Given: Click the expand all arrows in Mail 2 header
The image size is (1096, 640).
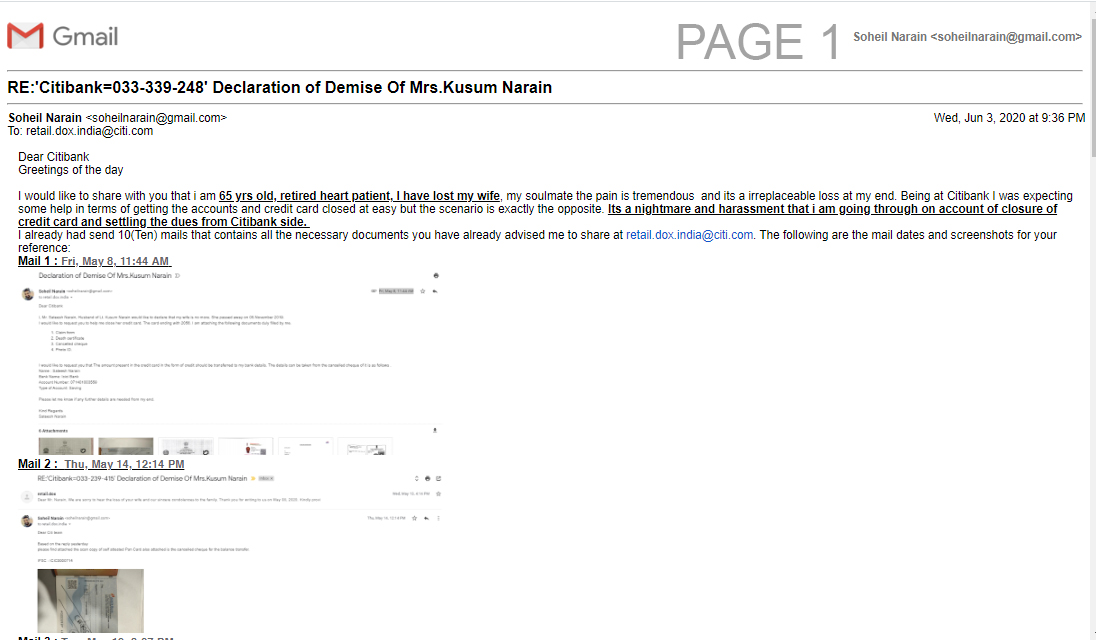Looking at the screenshot, I should (415, 479).
